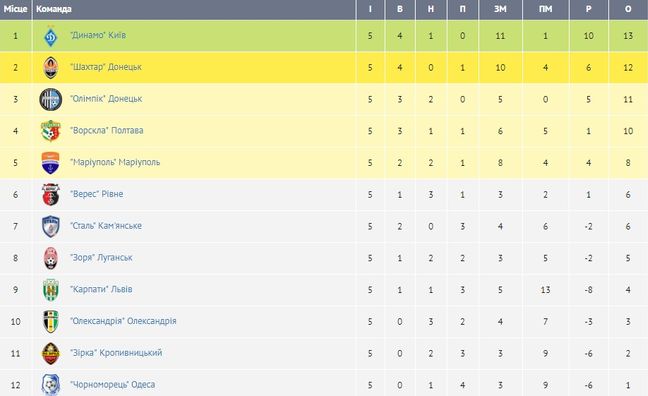Click the Karpaty Lviv green-striped crest
648x396 pixels.
pyautogui.click(x=51, y=290)
